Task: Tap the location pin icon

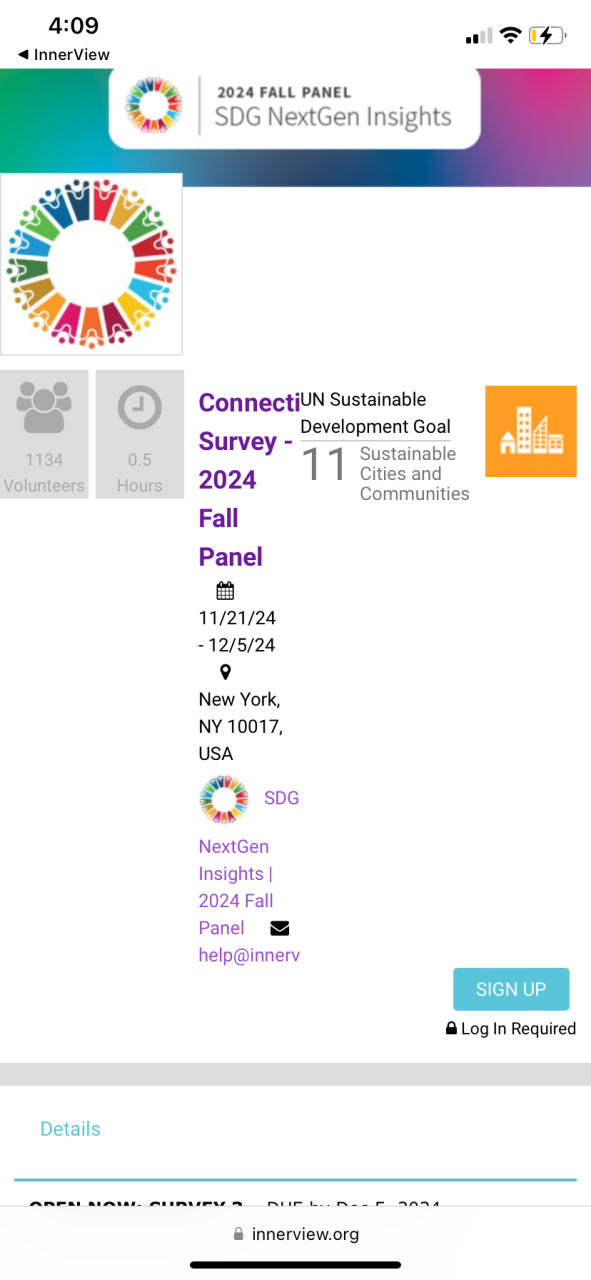Action: click(x=225, y=672)
